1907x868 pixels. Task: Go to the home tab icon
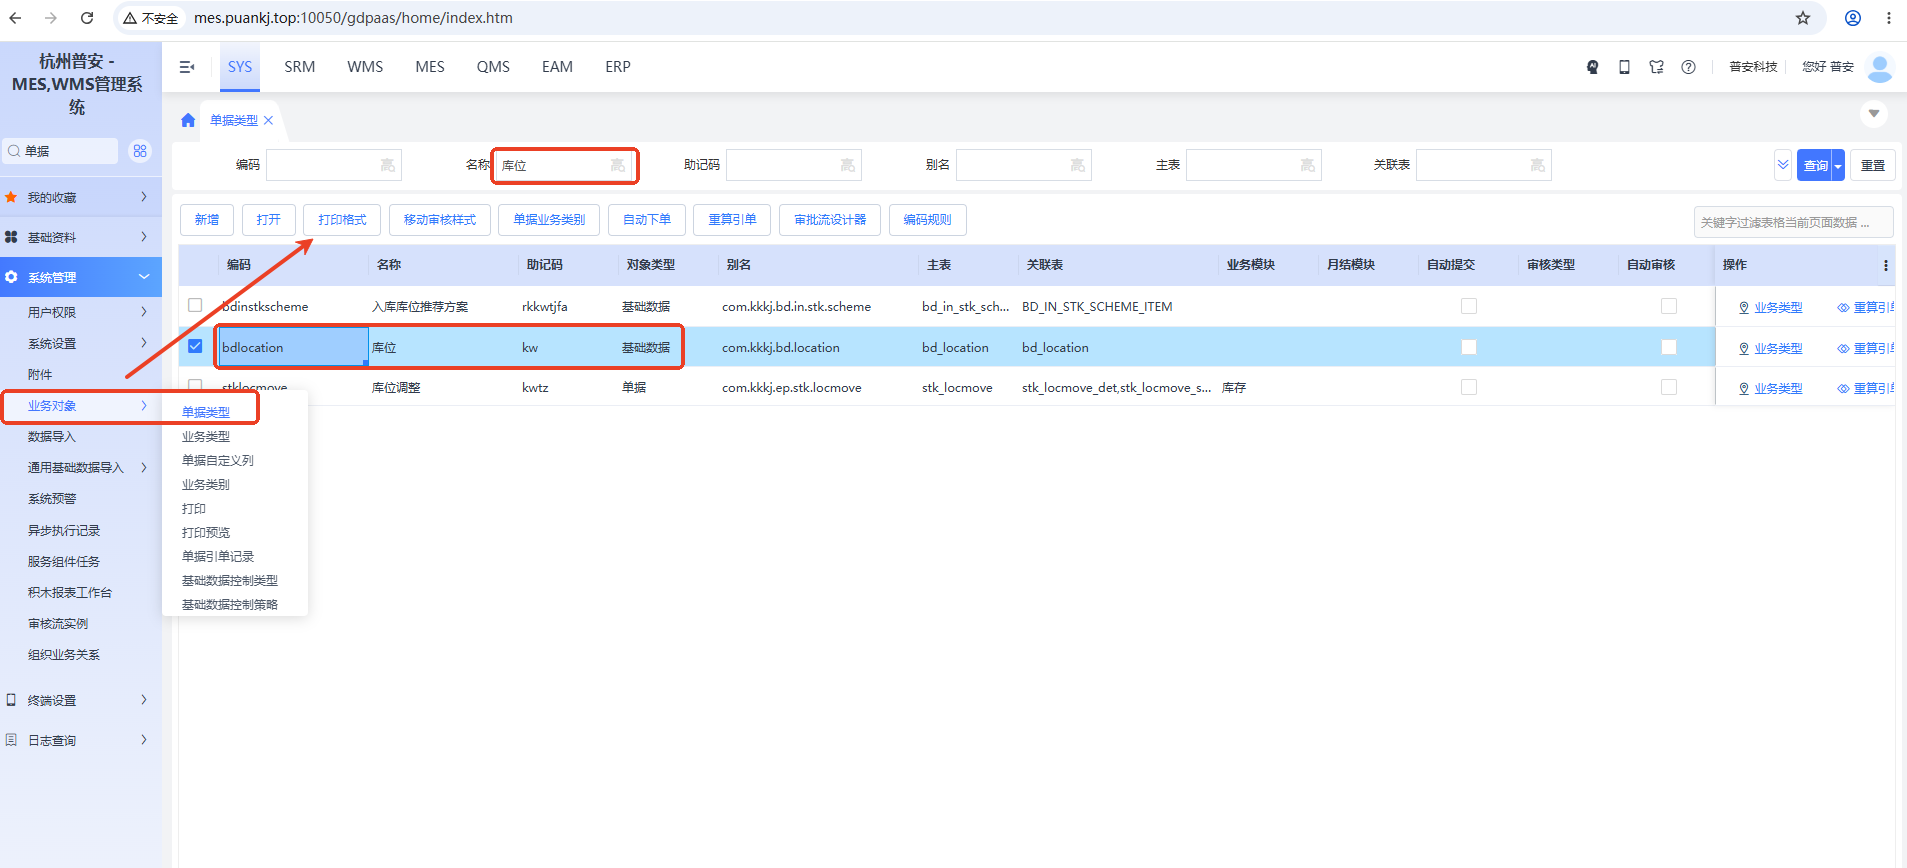pos(188,120)
